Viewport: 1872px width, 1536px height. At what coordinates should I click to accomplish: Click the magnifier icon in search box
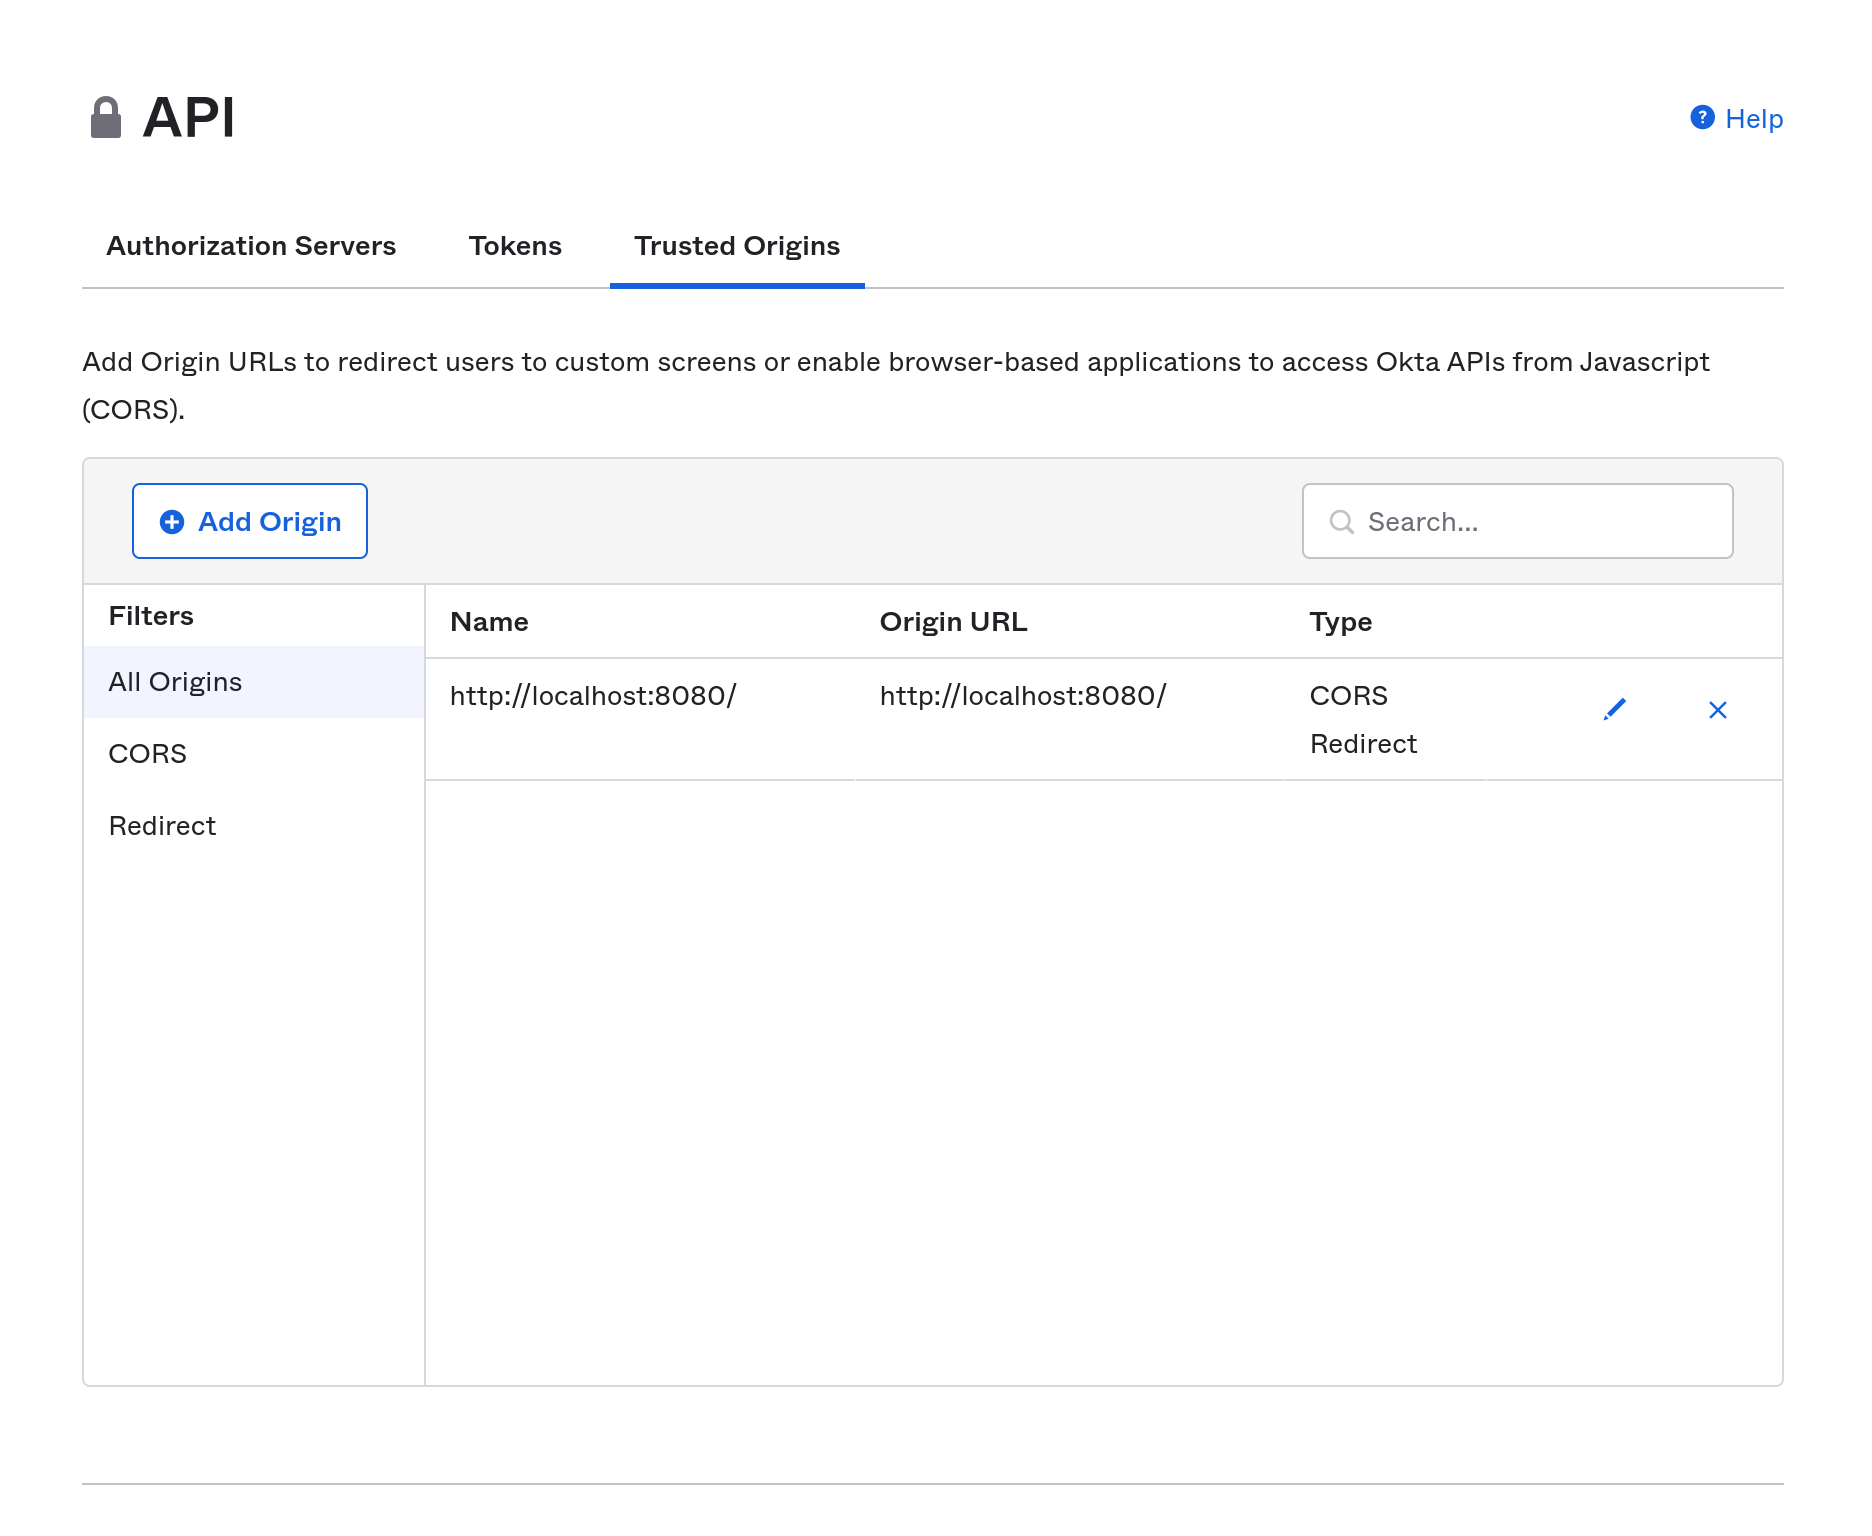coord(1341,522)
